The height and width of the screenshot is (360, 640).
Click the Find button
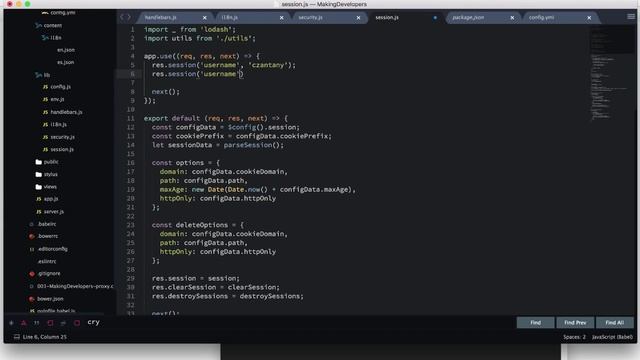click(x=535, y=322)
